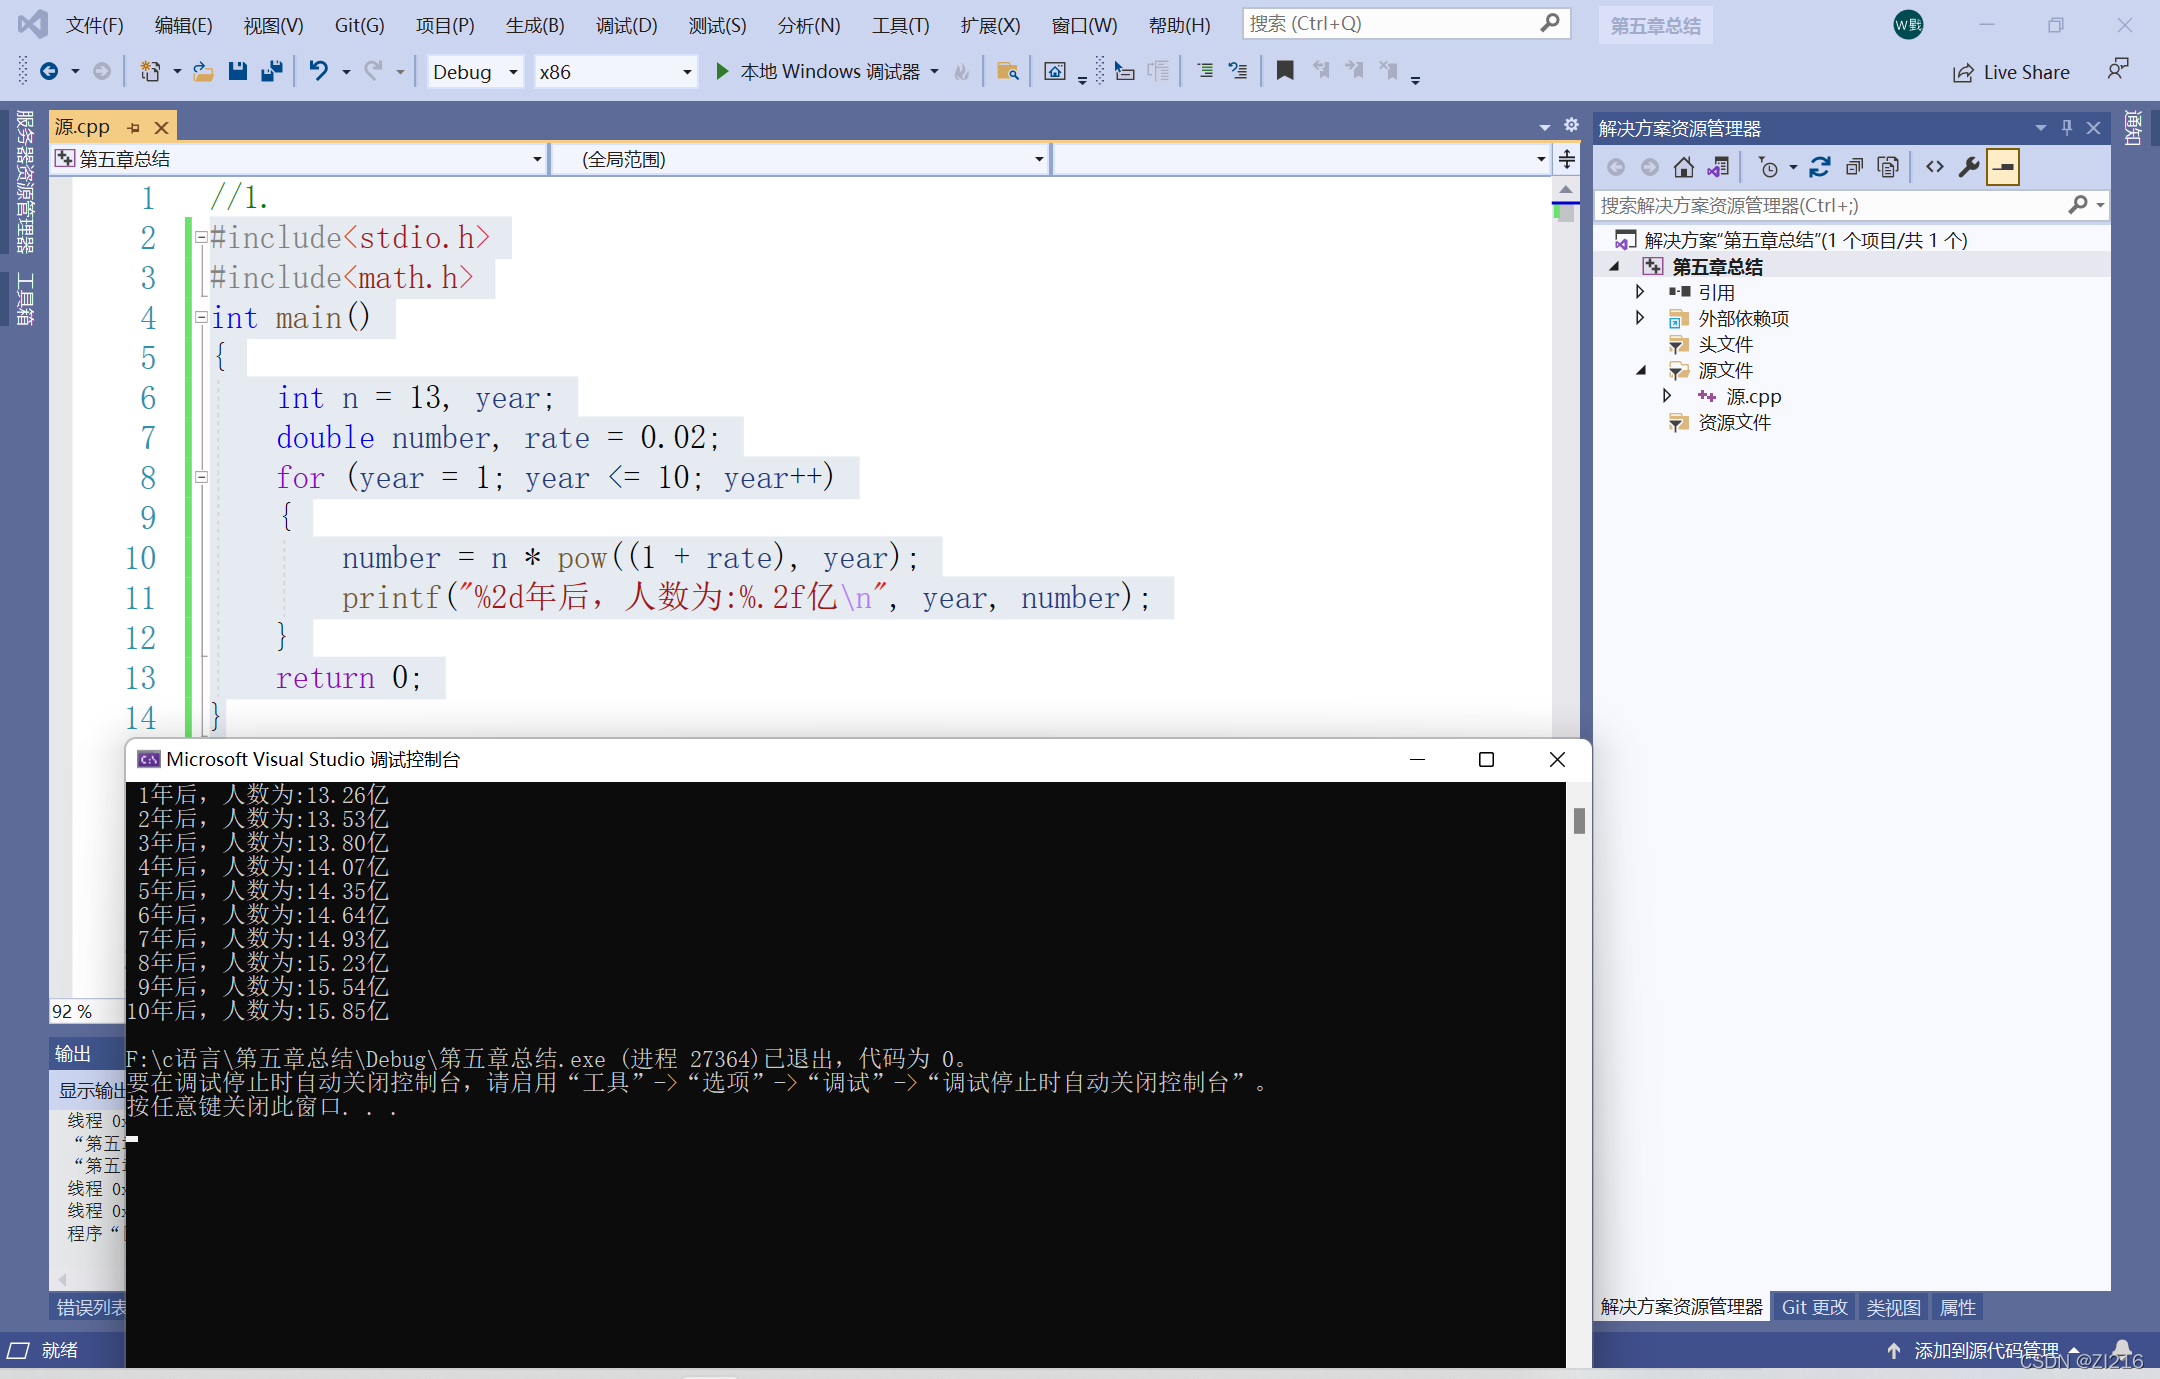Click the Redo action icon
Viewport: 2160px width, 1379px height.
click(373, 74)
